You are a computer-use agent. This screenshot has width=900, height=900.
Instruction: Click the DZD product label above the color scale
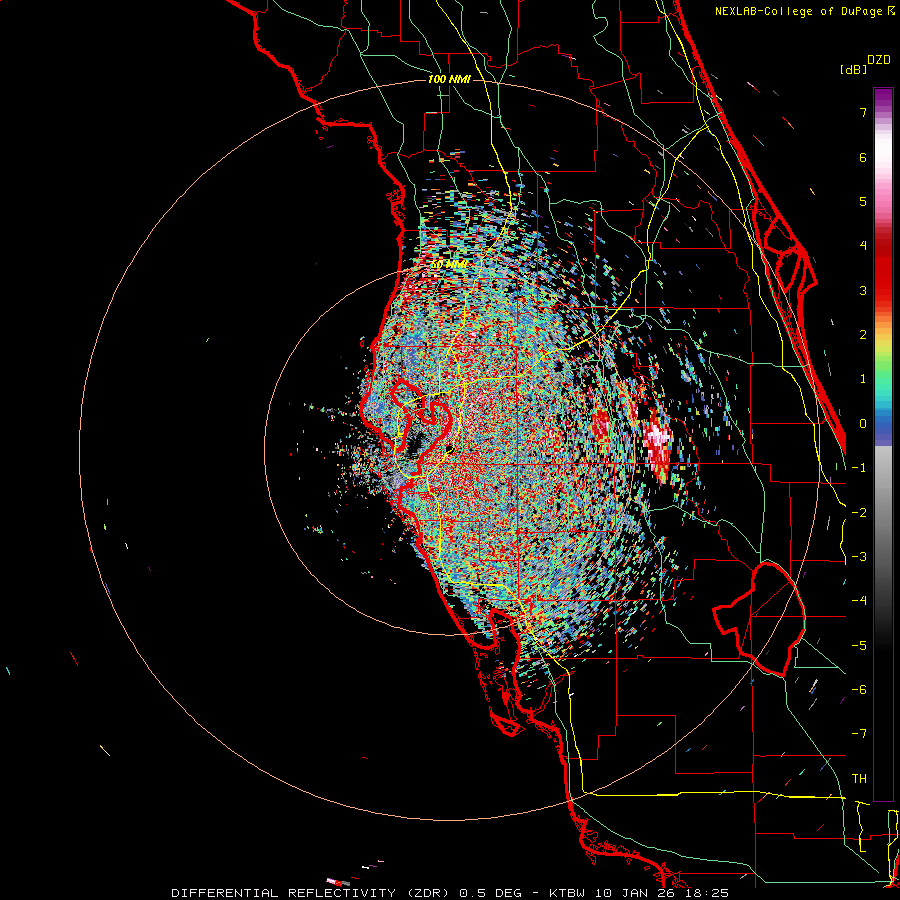coord(878,60)
